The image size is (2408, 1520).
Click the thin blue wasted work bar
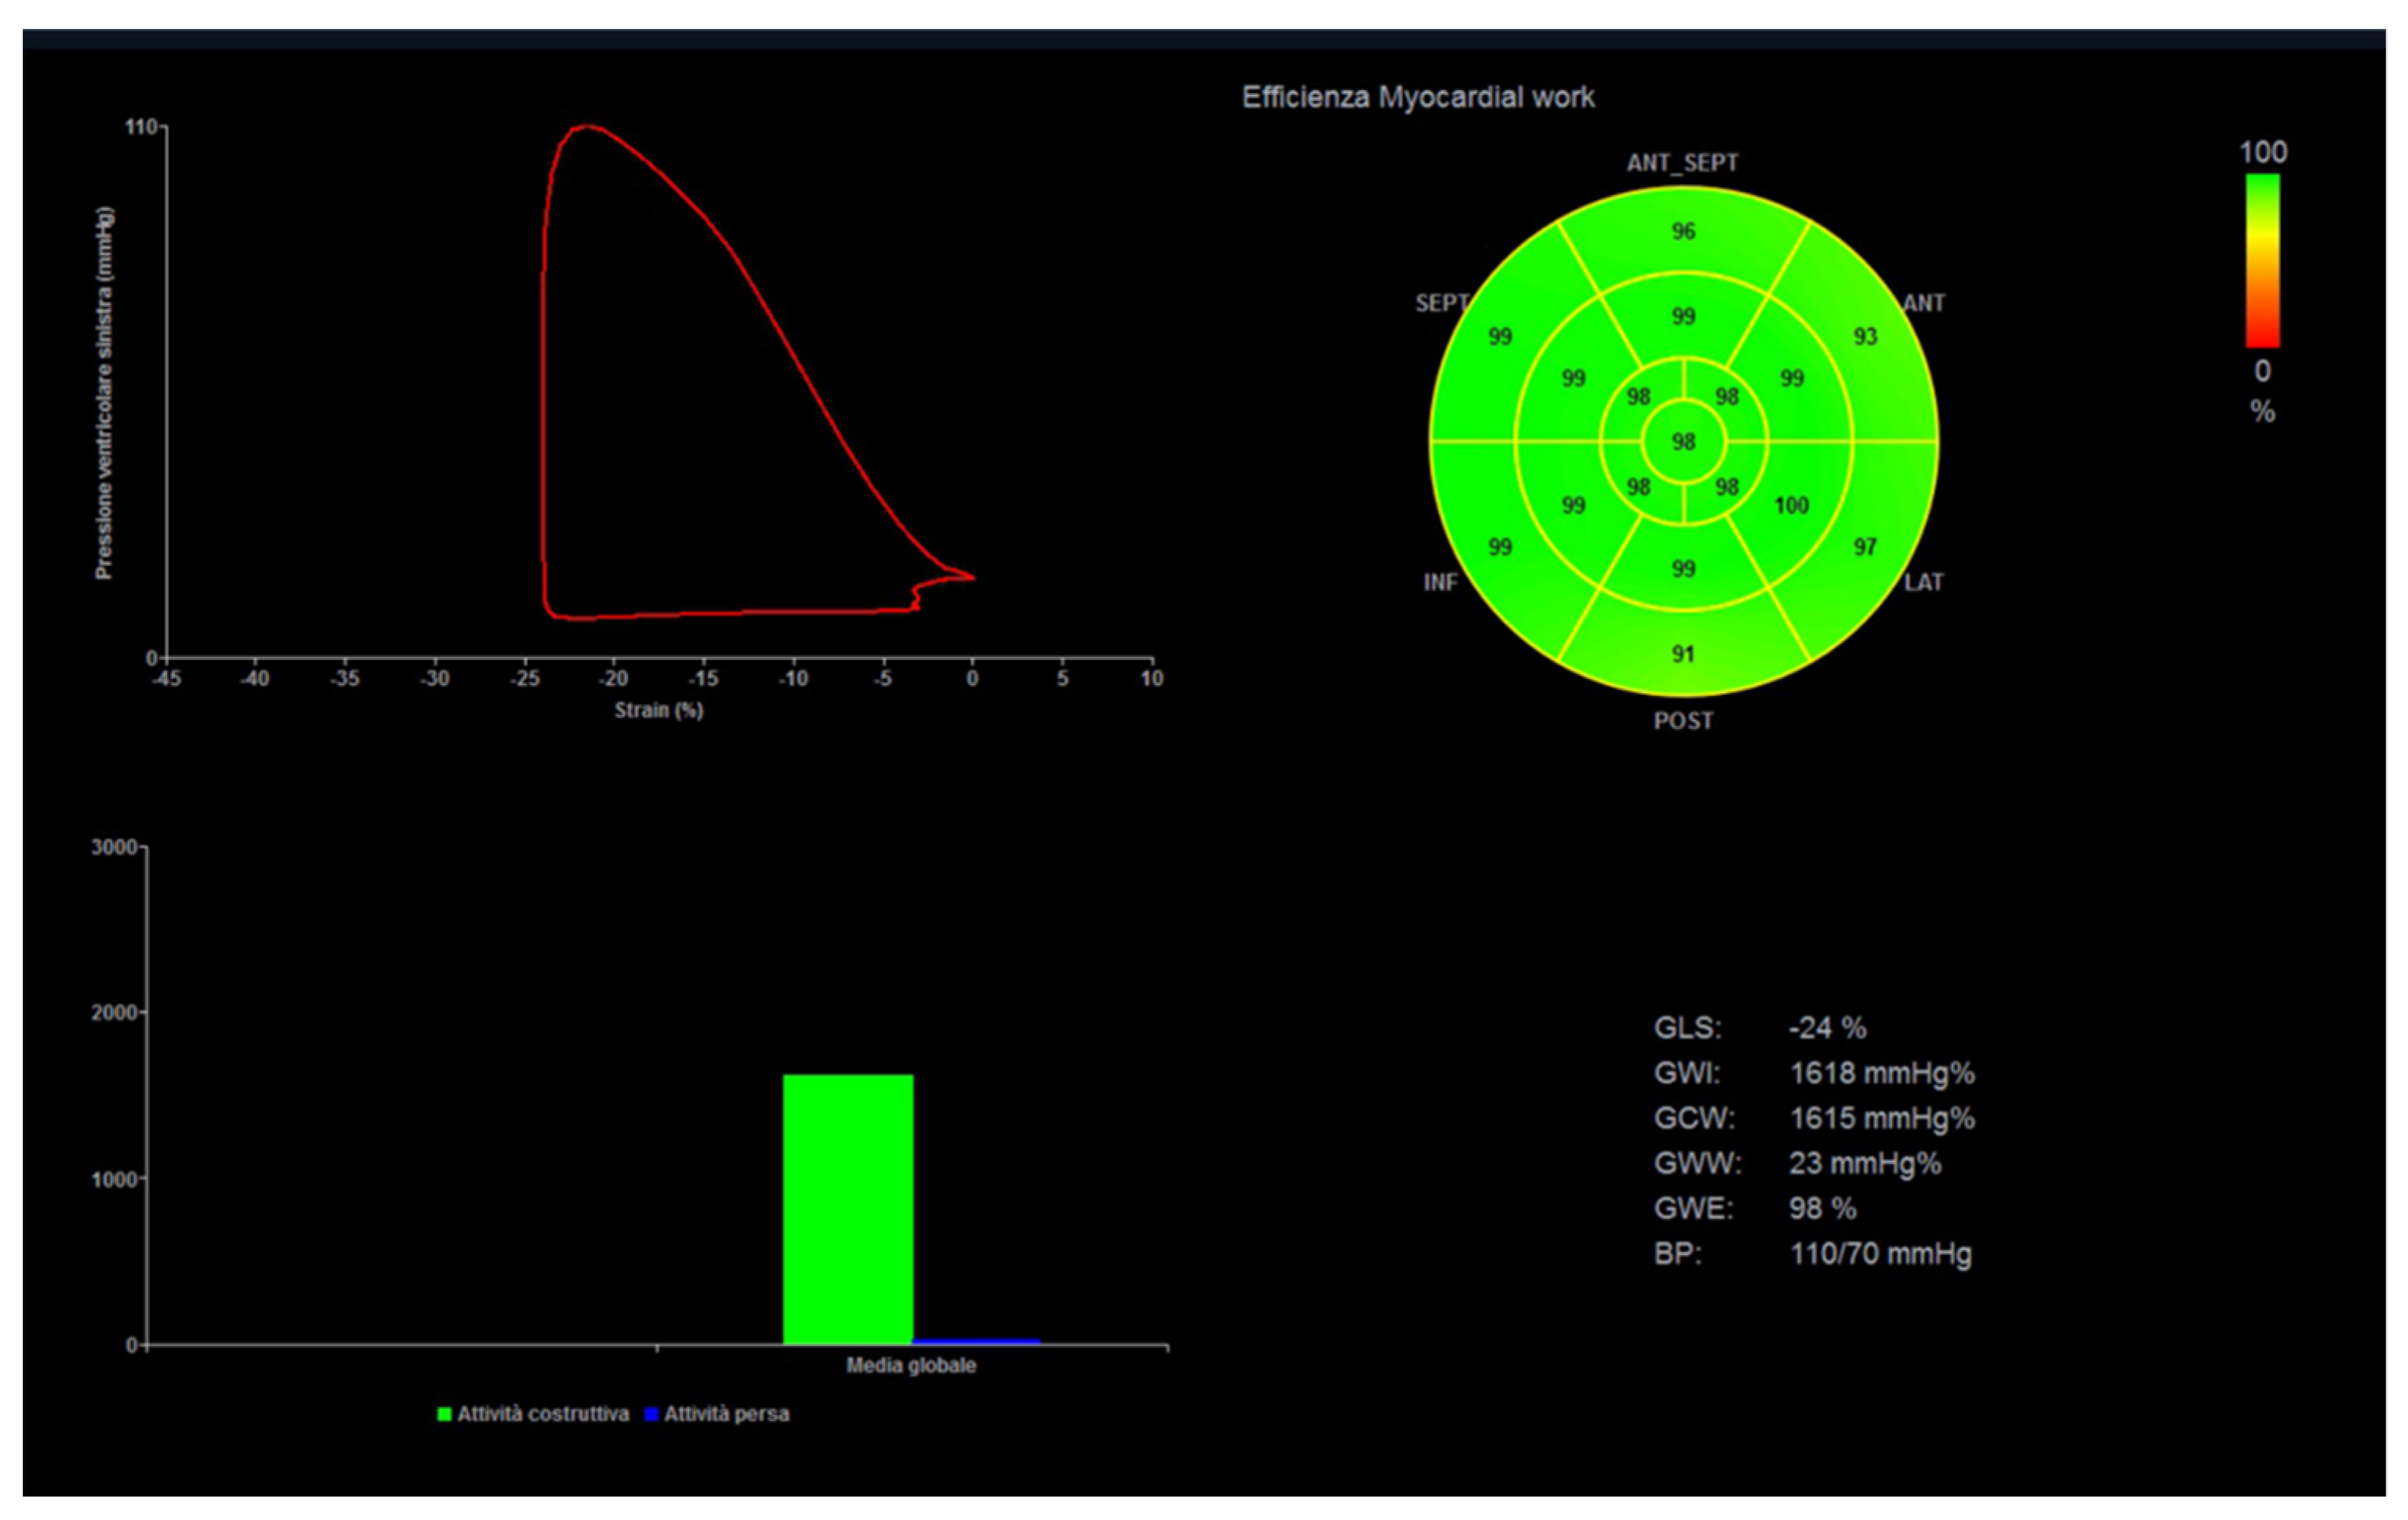click(x=976, y=1341)
